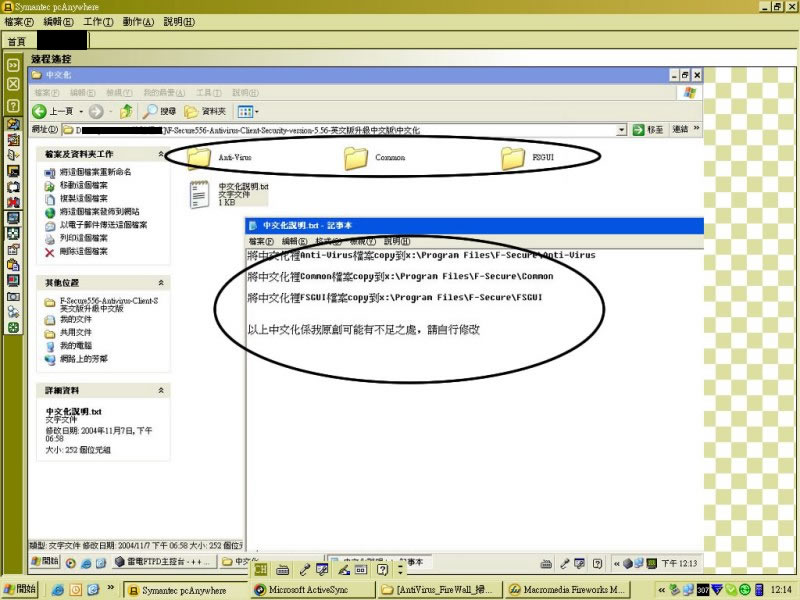800x600 pixels.
Task: Show hidden tray icons with « arrow on local taskbar
Action: pos(661,590)
